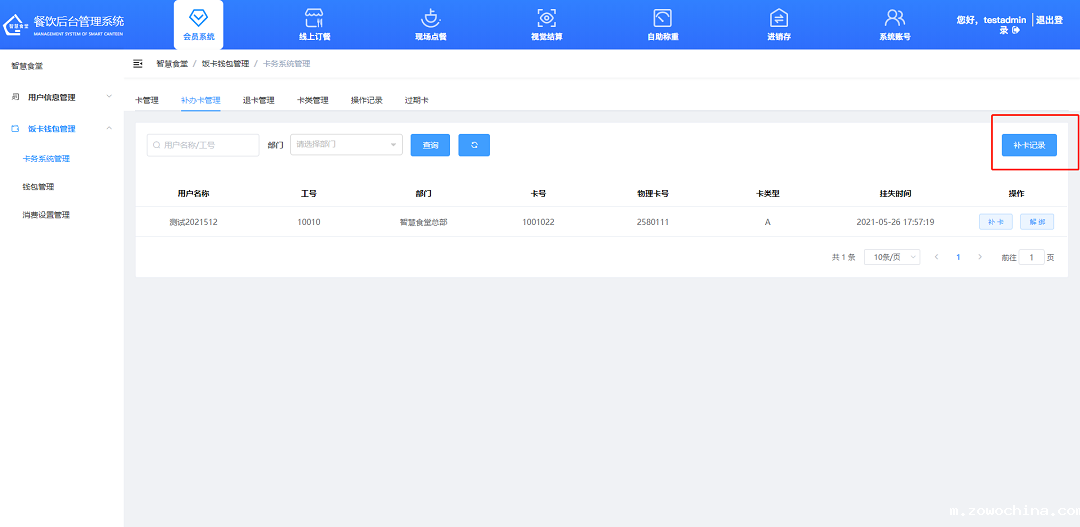Open the 进销存 module
The image size is (1080, 527).
779,24
